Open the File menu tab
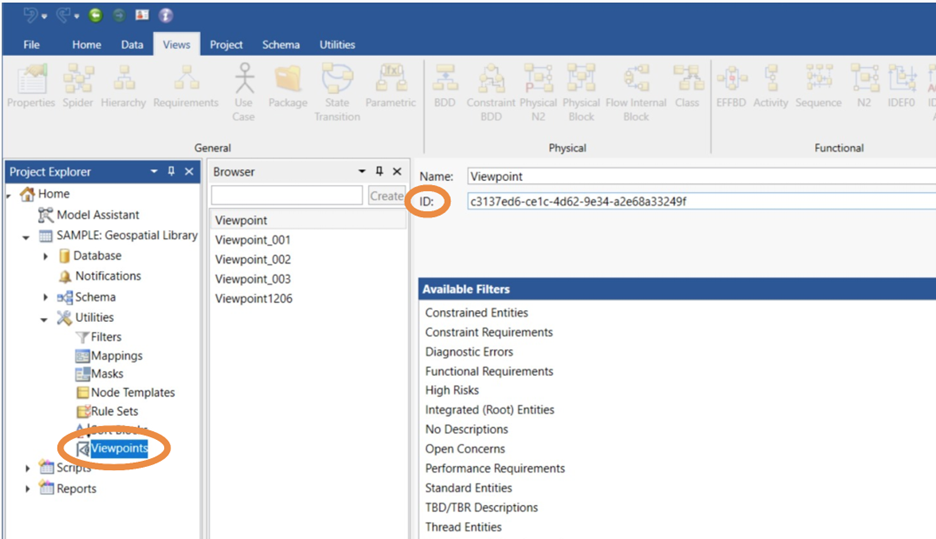Screen dimensions: 936x539 [32, 45]
